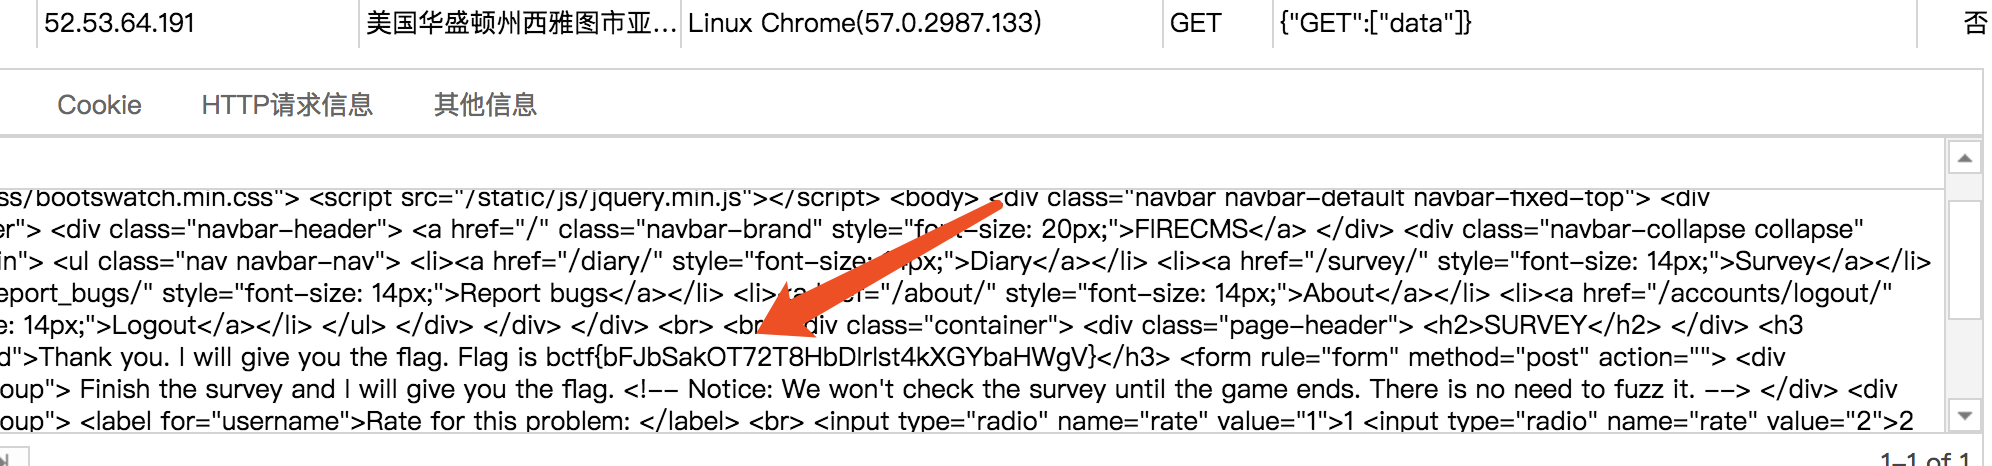Click the Linux Chrome browser version cell

coord(864,23)
